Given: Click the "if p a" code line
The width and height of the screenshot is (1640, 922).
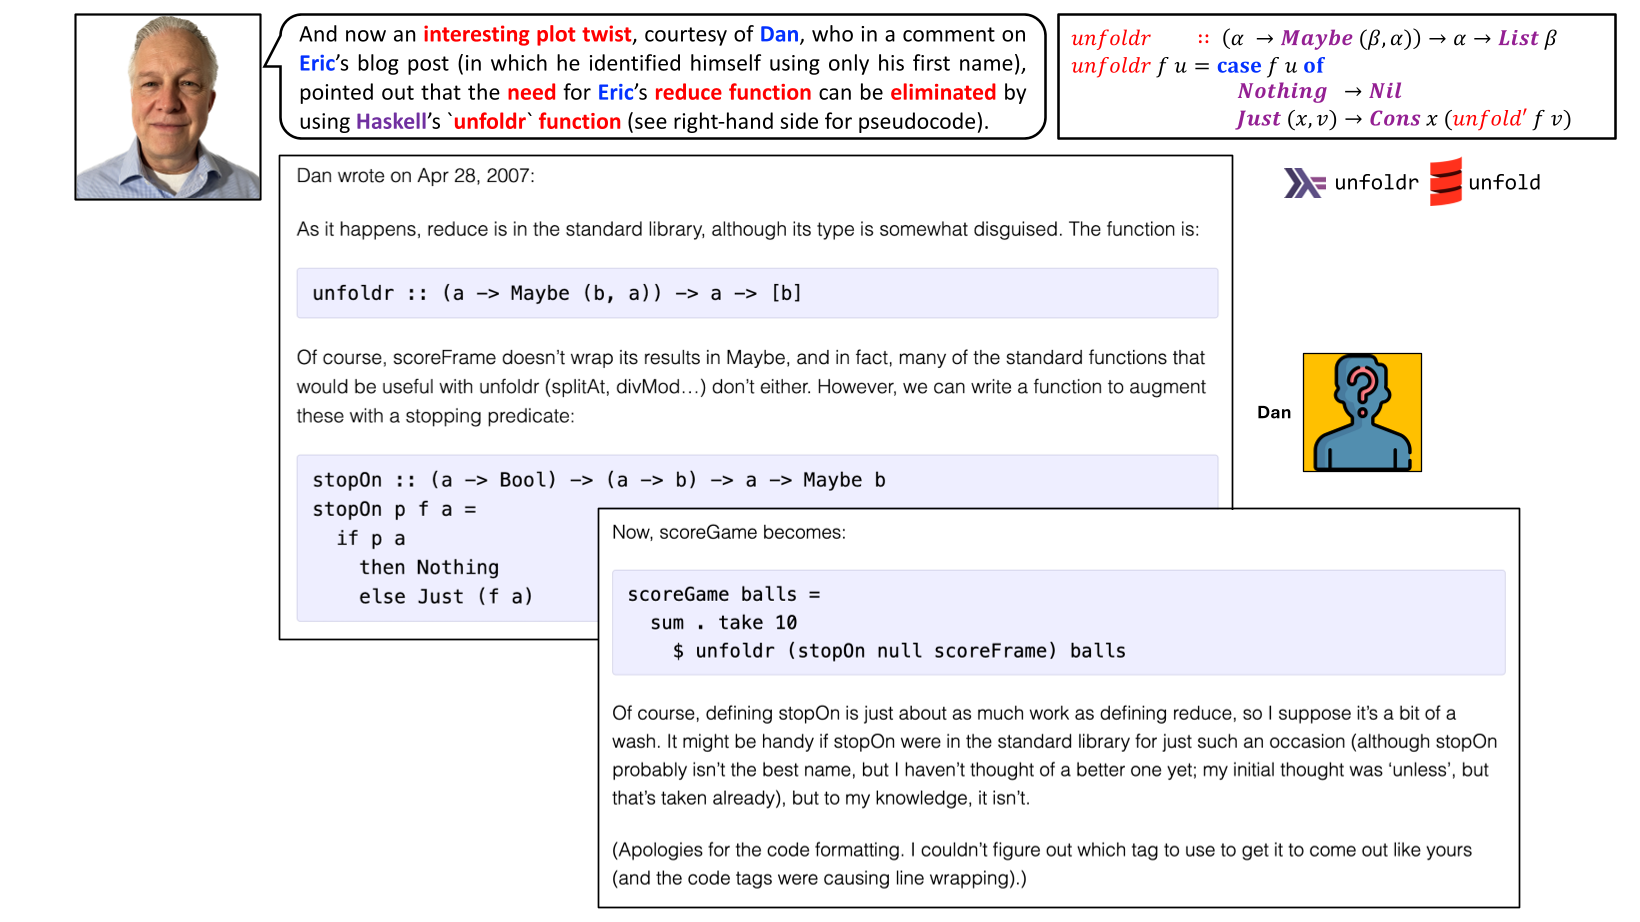Looking at the screenshot, I should (371, 538).
